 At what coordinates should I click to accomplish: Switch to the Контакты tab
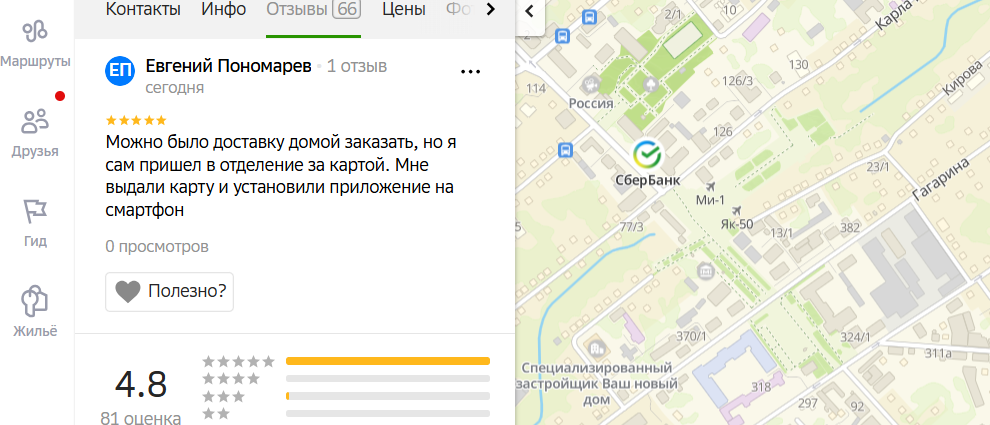coord(143,9)
